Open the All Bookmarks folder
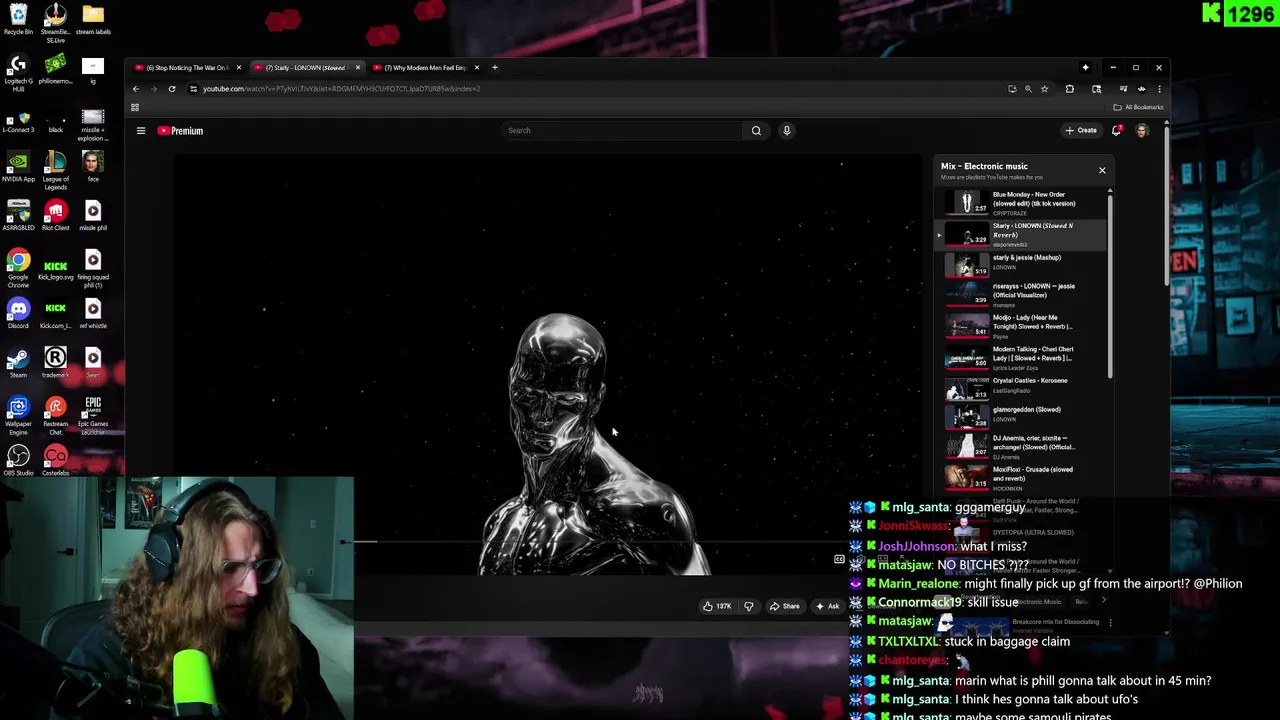Screen dimensions: 1280x720 (x=1139, y=107)
